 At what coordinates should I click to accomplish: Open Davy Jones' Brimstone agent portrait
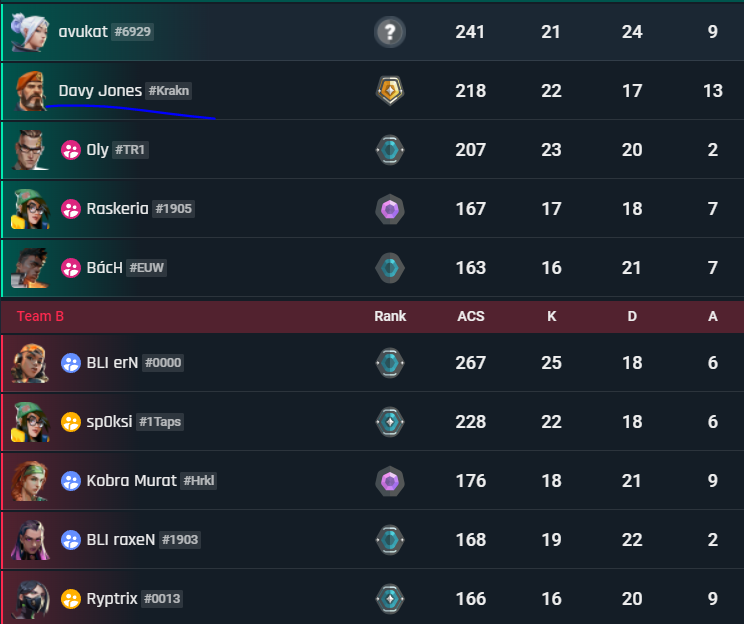(30, 91)
